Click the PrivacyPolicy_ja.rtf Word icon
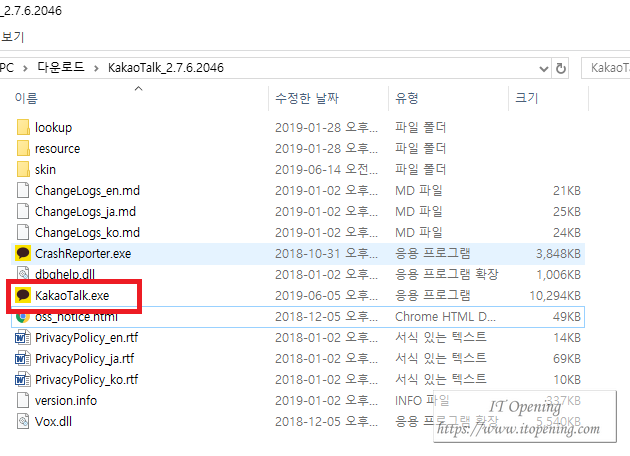This screenshot has width=630, height=456. 23,358
